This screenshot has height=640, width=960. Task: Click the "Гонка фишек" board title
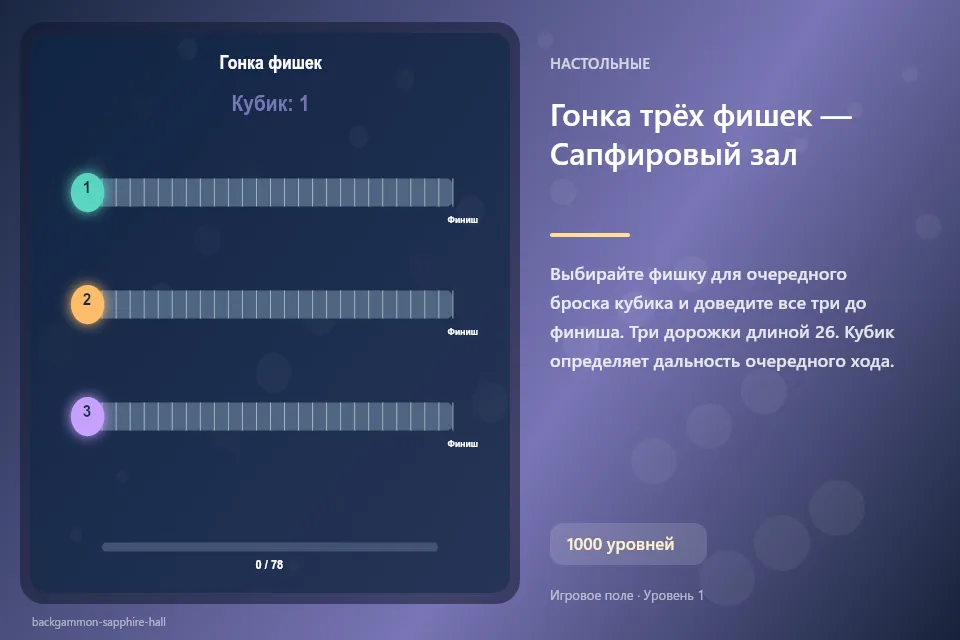click(270, 62)
